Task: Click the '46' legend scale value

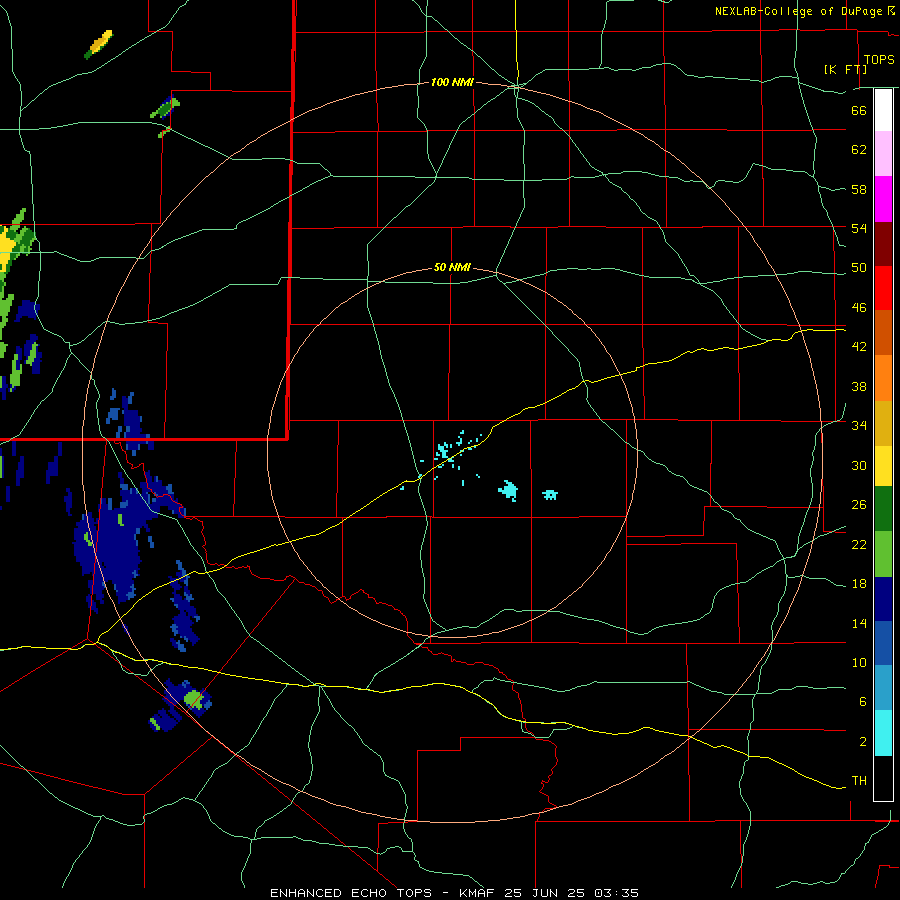Action: pyautogui.click(x=859, y=308)
